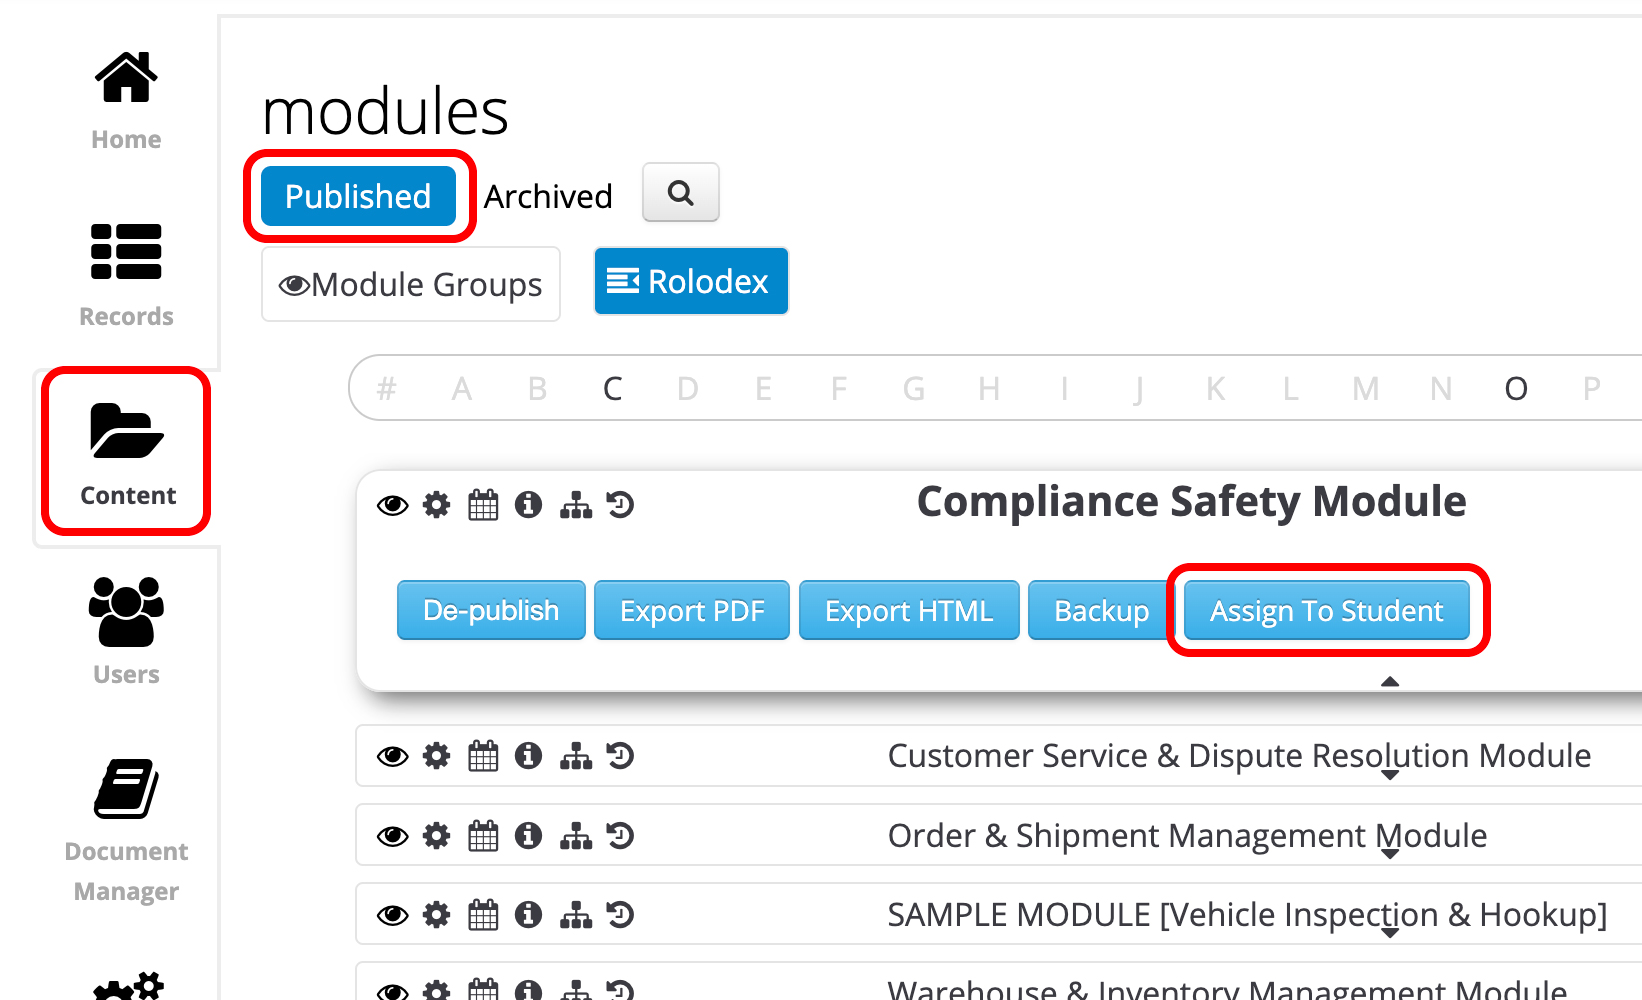Open history icon for SAMPLE MODULE row
The width and height of the screenshot is (1642, 1000).
(621, 914)
